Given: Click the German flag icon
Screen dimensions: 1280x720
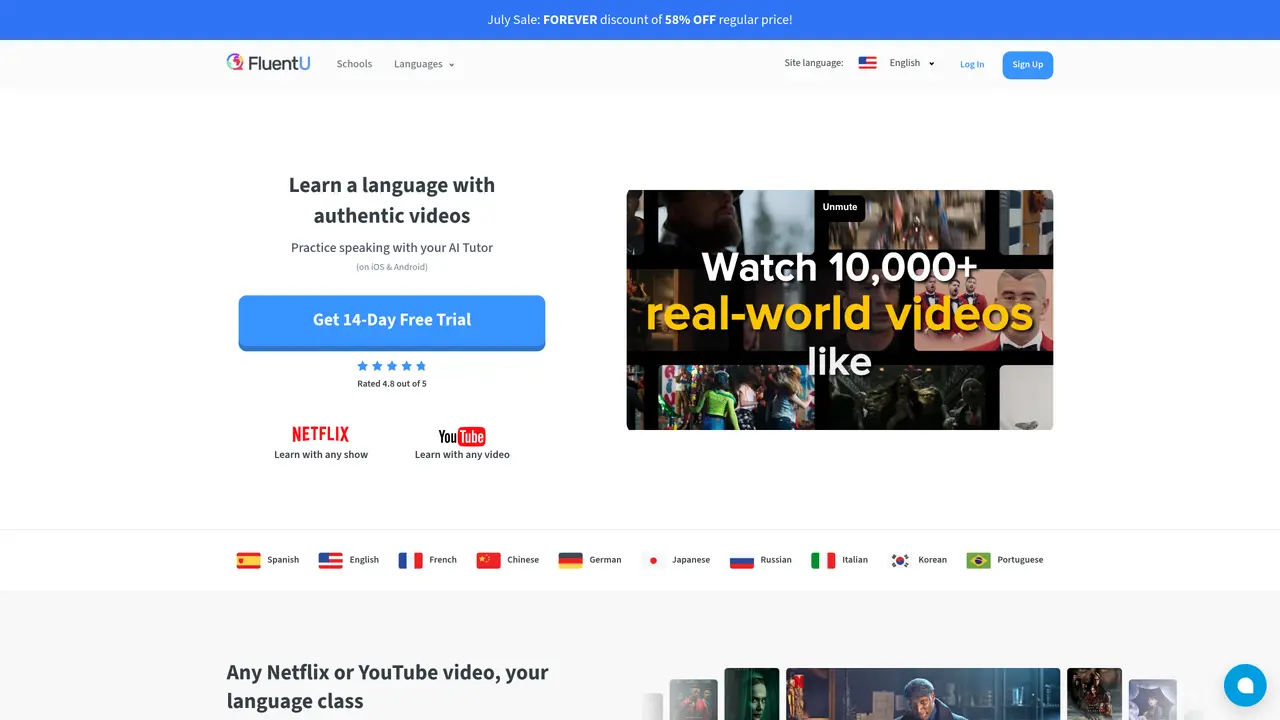Looking at the screenshot, I should point(571,560).
